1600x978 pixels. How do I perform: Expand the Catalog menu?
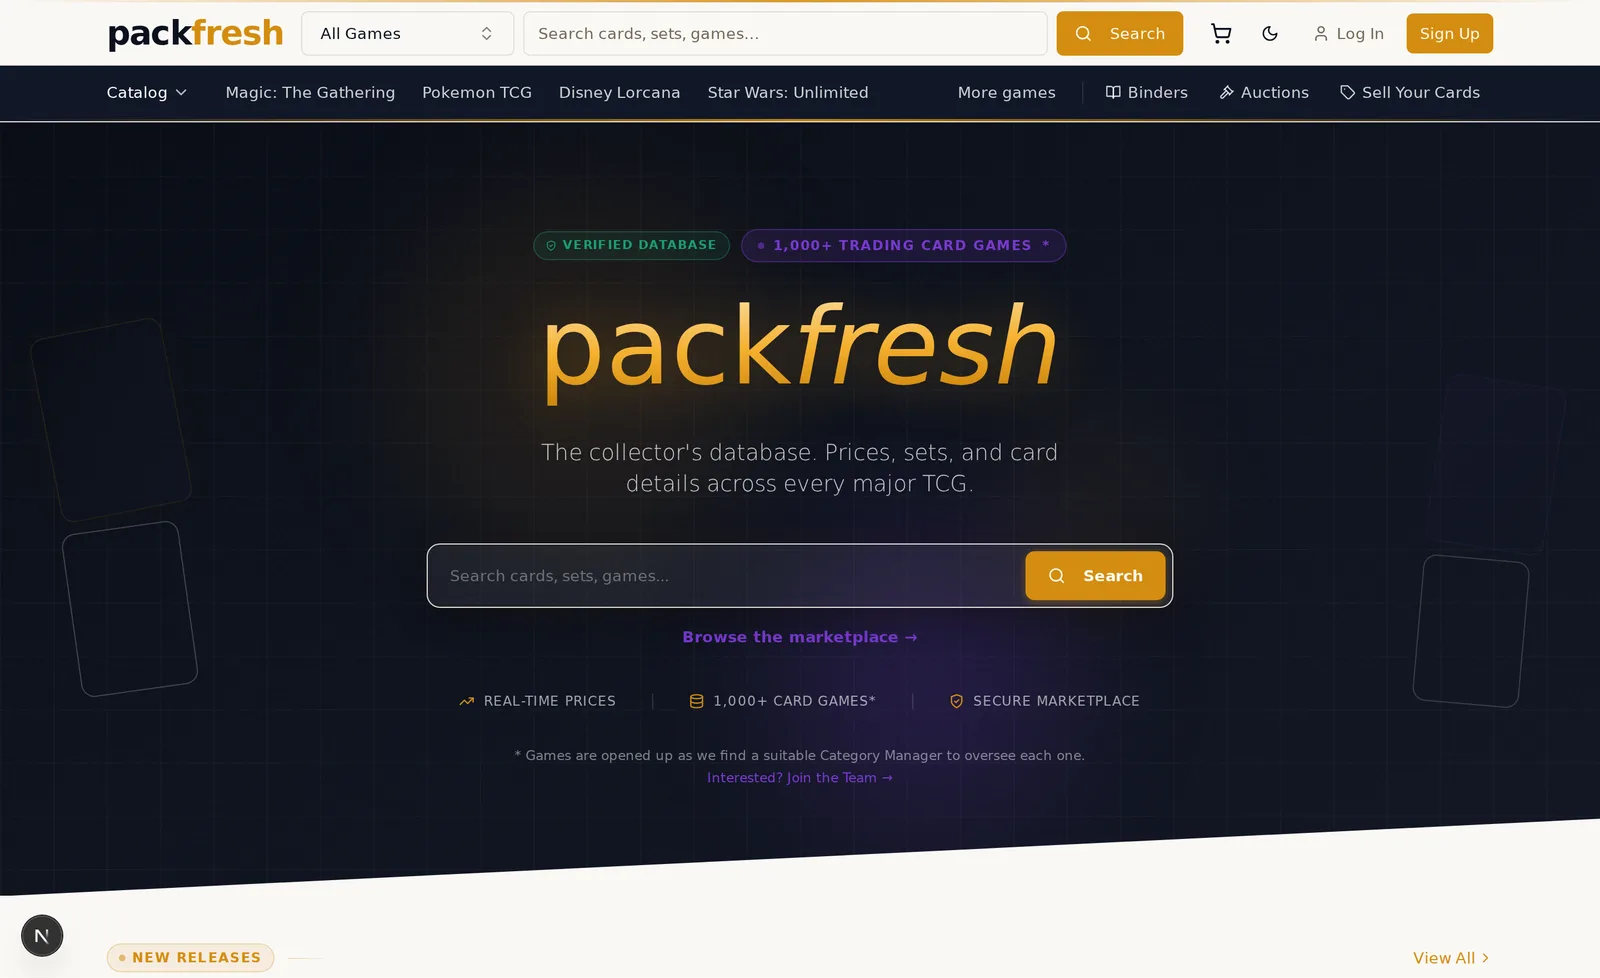coord(147,93)
